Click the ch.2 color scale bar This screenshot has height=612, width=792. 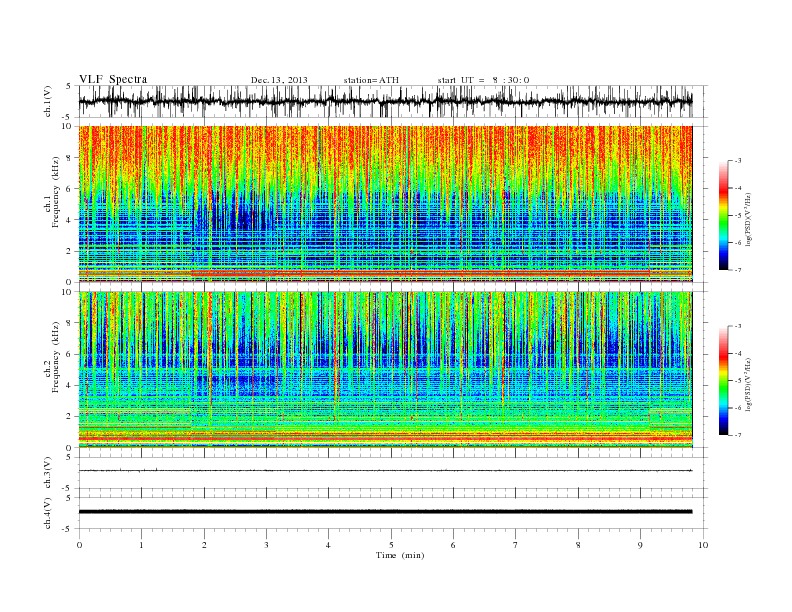coord(723,380)
